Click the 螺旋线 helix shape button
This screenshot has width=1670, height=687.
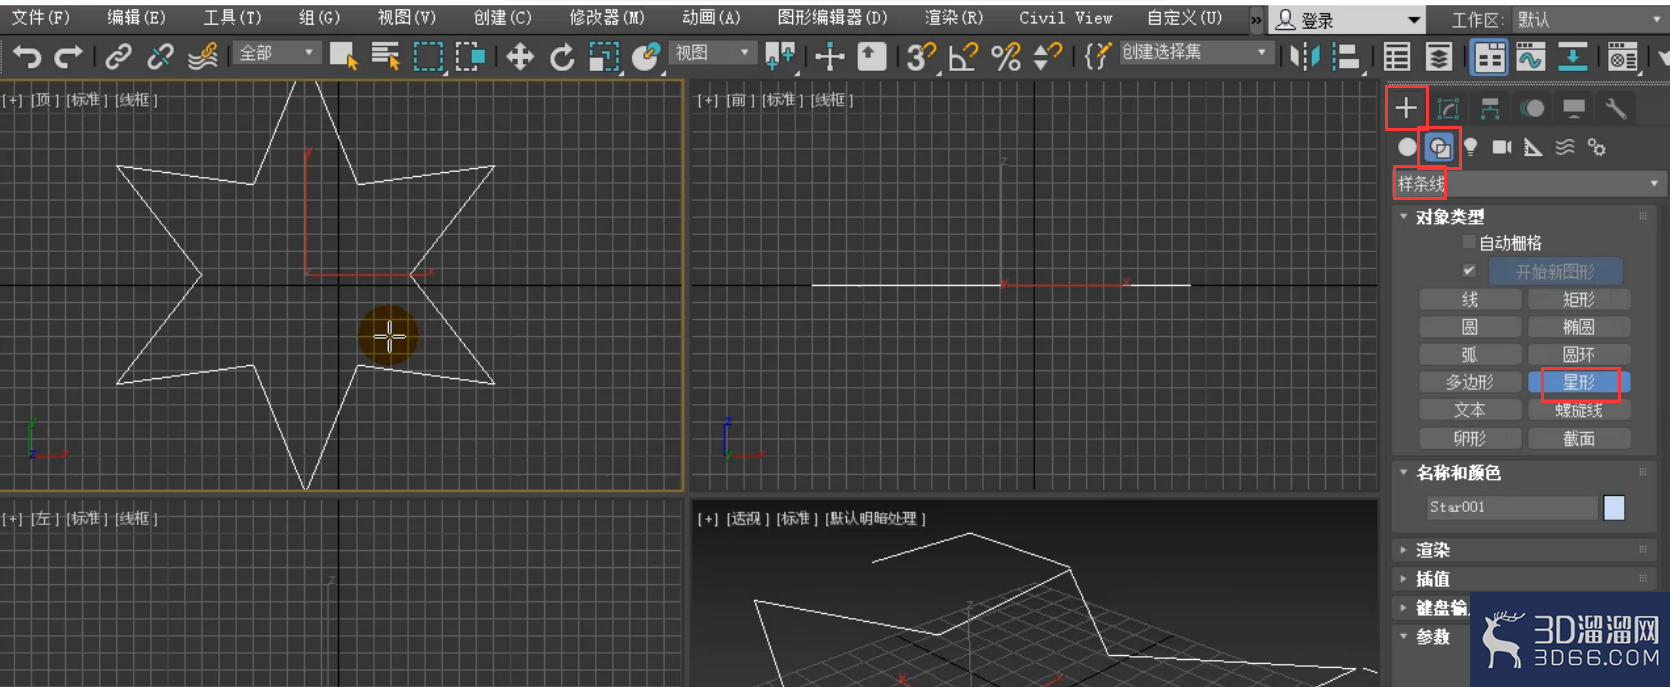point(1579,410)
